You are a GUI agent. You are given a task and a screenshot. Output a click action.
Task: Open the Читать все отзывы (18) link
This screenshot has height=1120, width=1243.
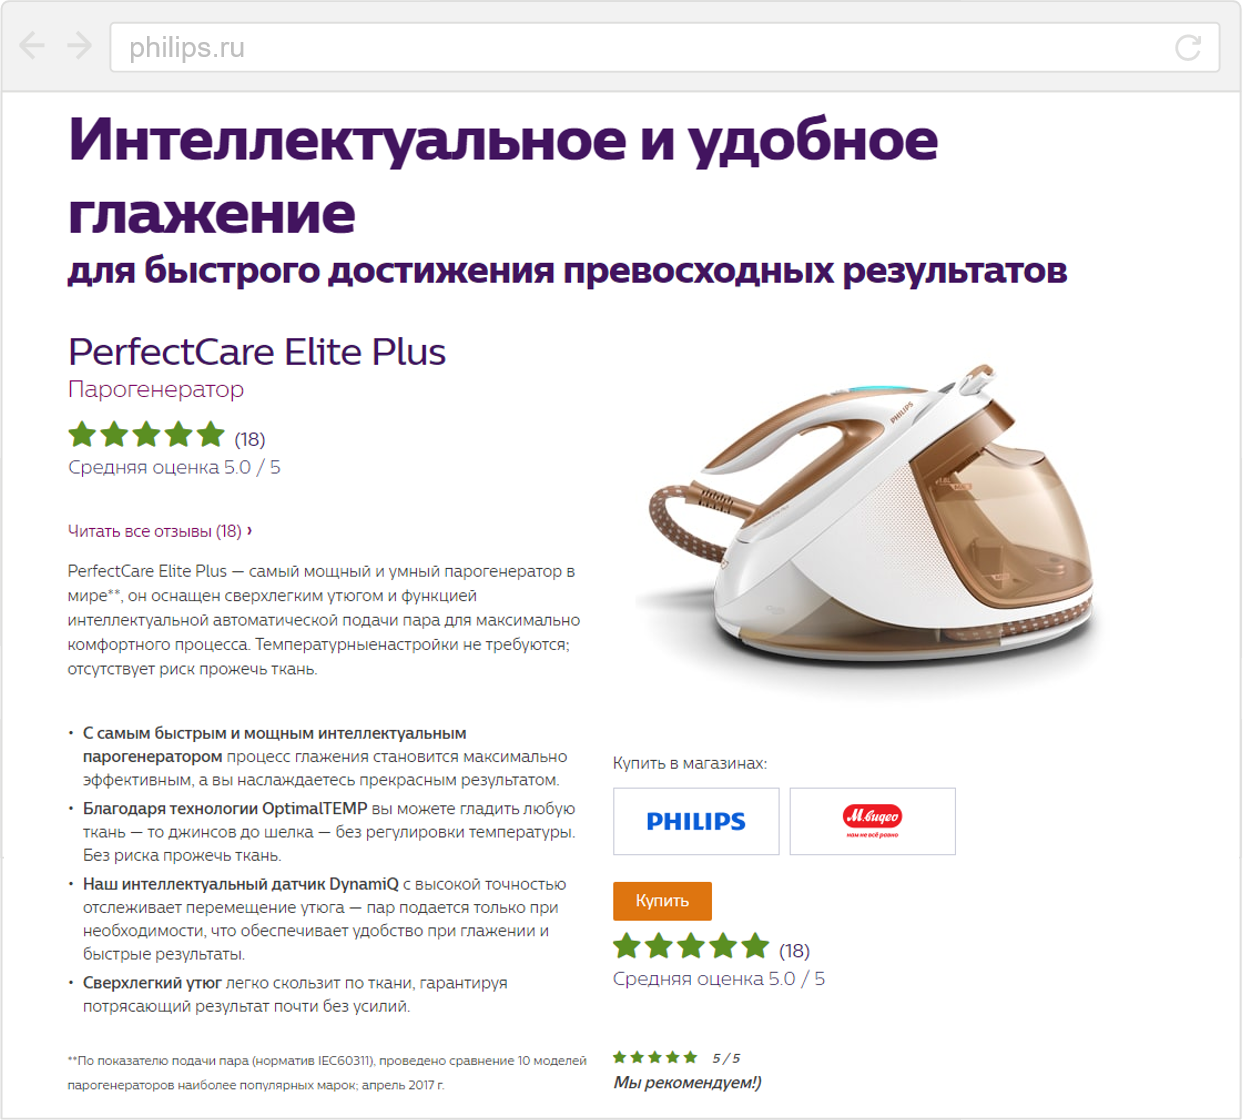coord(155,531)
